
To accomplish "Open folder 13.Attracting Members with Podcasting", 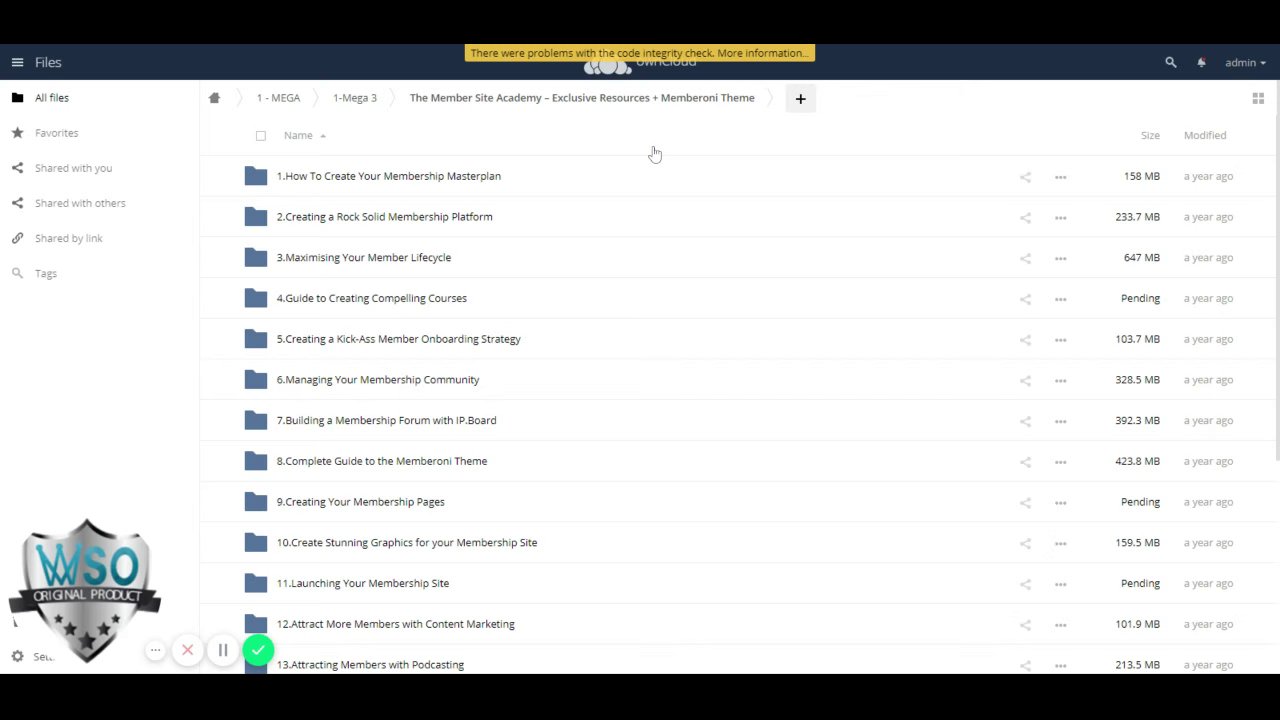I will 370,665.
